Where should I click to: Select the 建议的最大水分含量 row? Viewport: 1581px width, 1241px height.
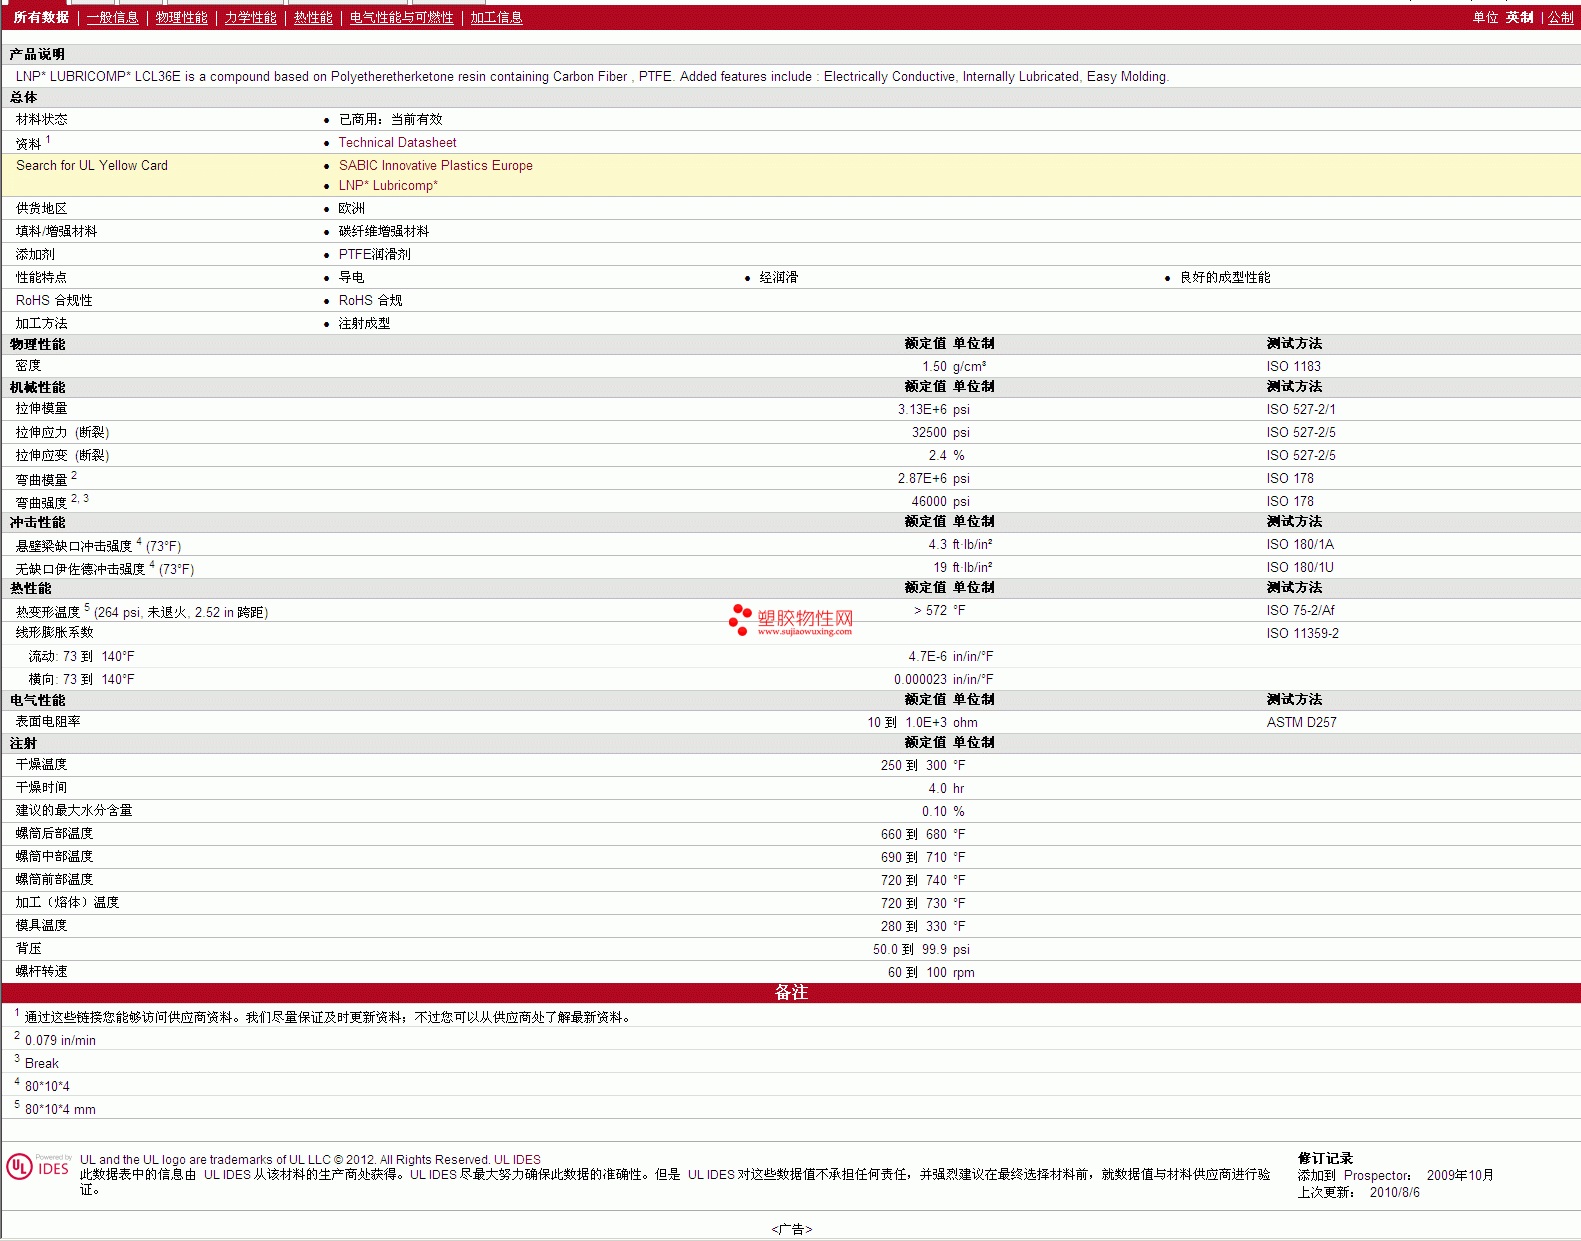790,811
